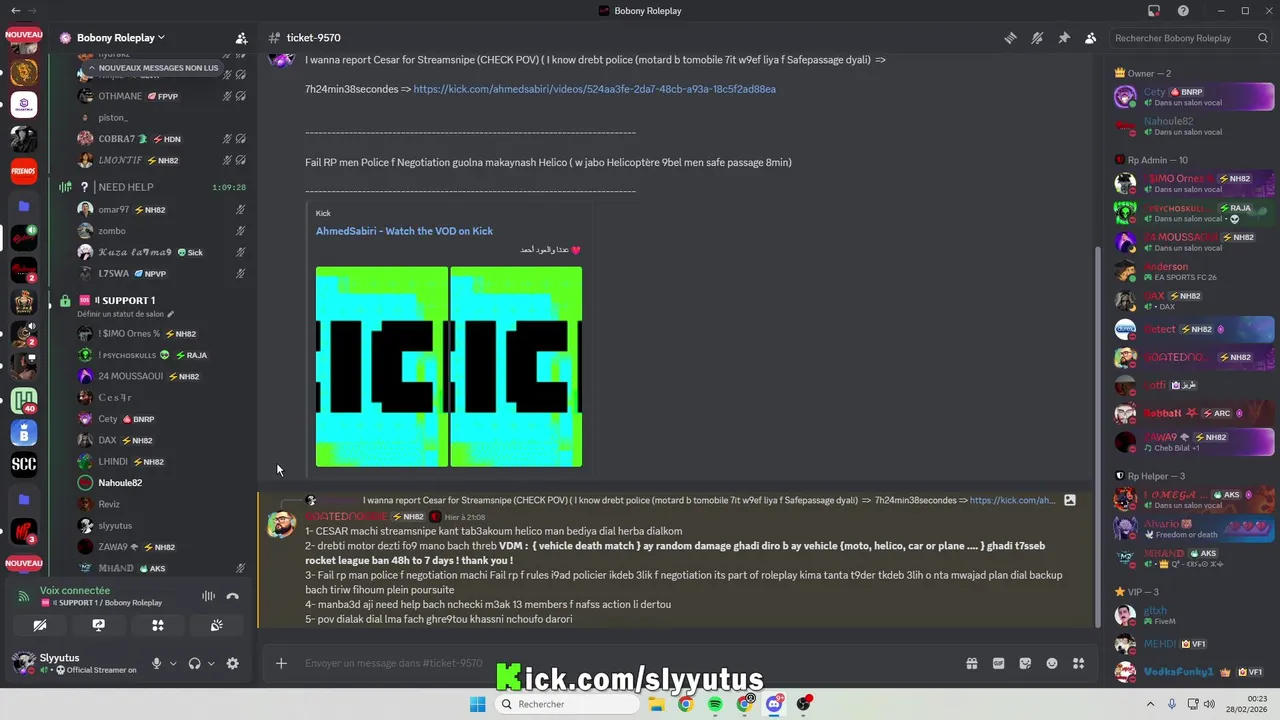Click the top NOUVEAU server list badge
The width and height of the screenshot is (1280, 720).
tap(24, 34)
